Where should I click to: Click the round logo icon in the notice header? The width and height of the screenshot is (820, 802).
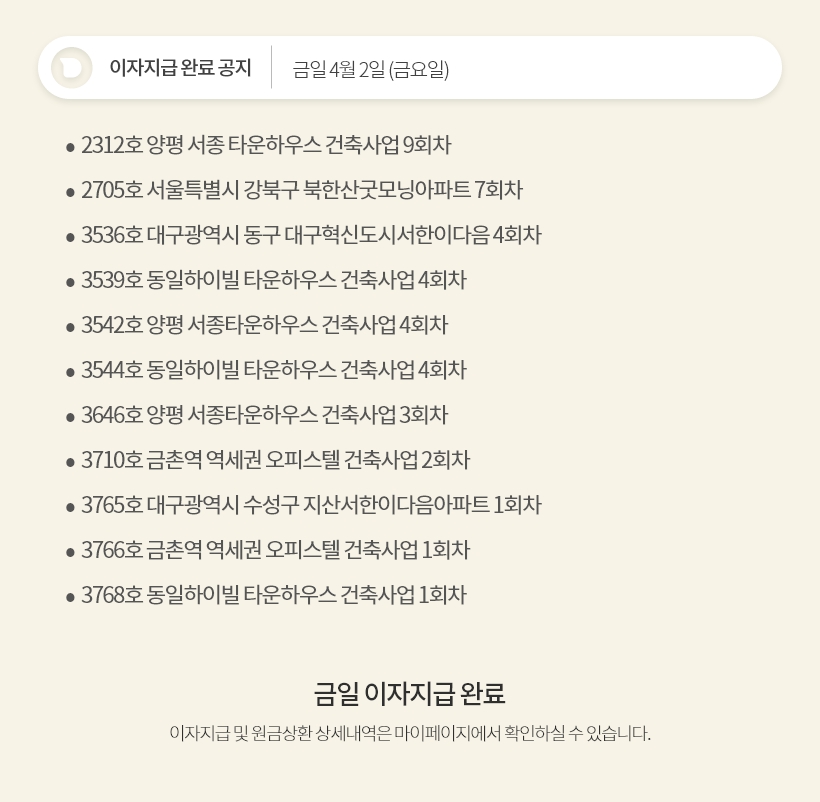(x=71, y=68)
